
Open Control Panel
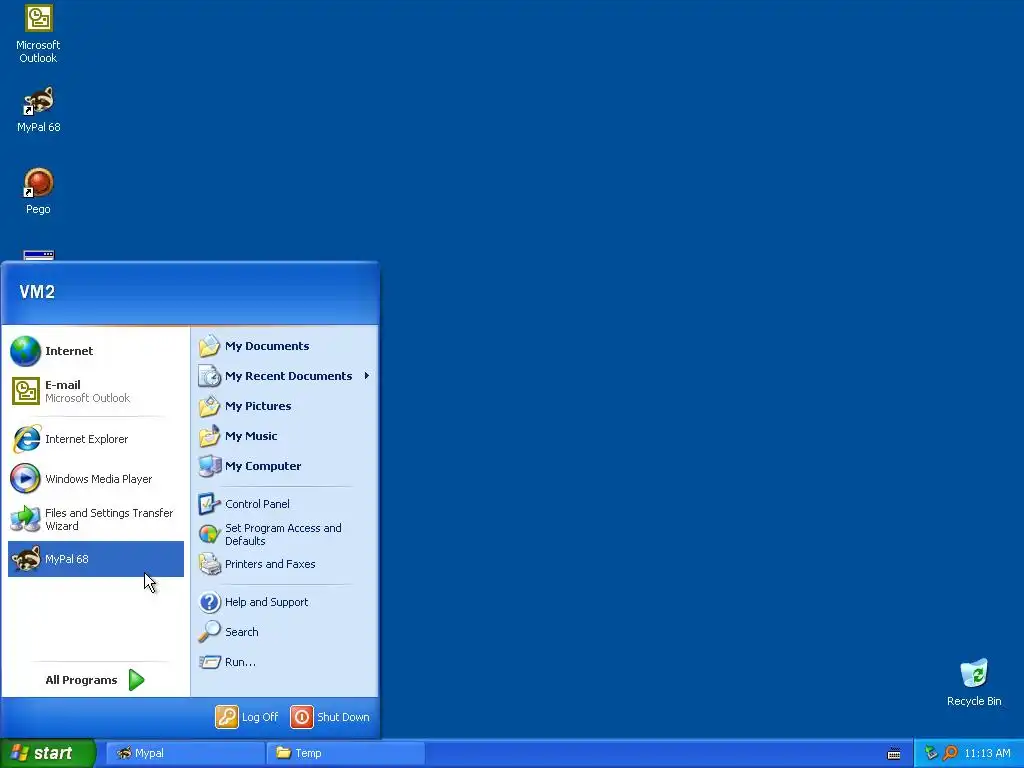[x=284, y=504]
